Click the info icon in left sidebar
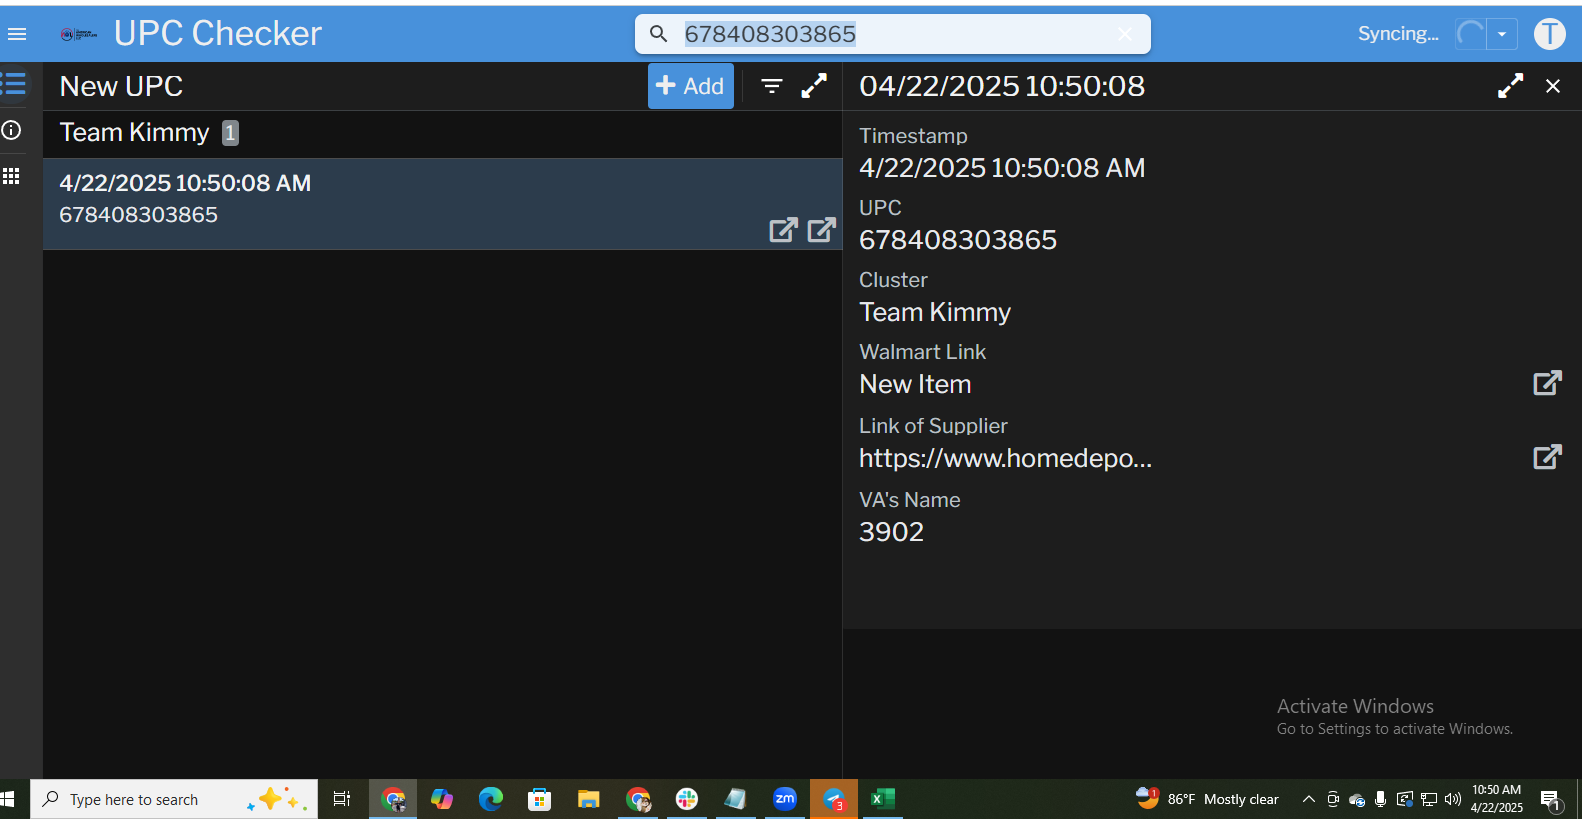 12,130
